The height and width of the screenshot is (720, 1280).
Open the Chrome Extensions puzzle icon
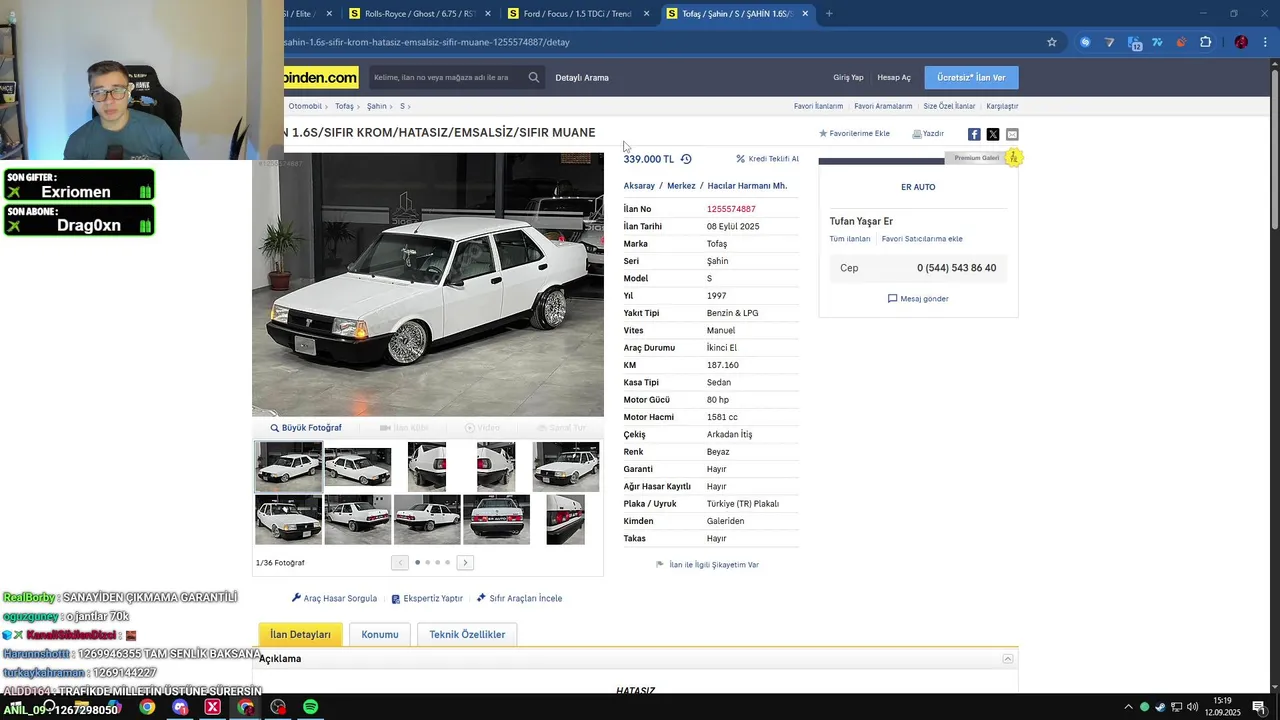1205,42
